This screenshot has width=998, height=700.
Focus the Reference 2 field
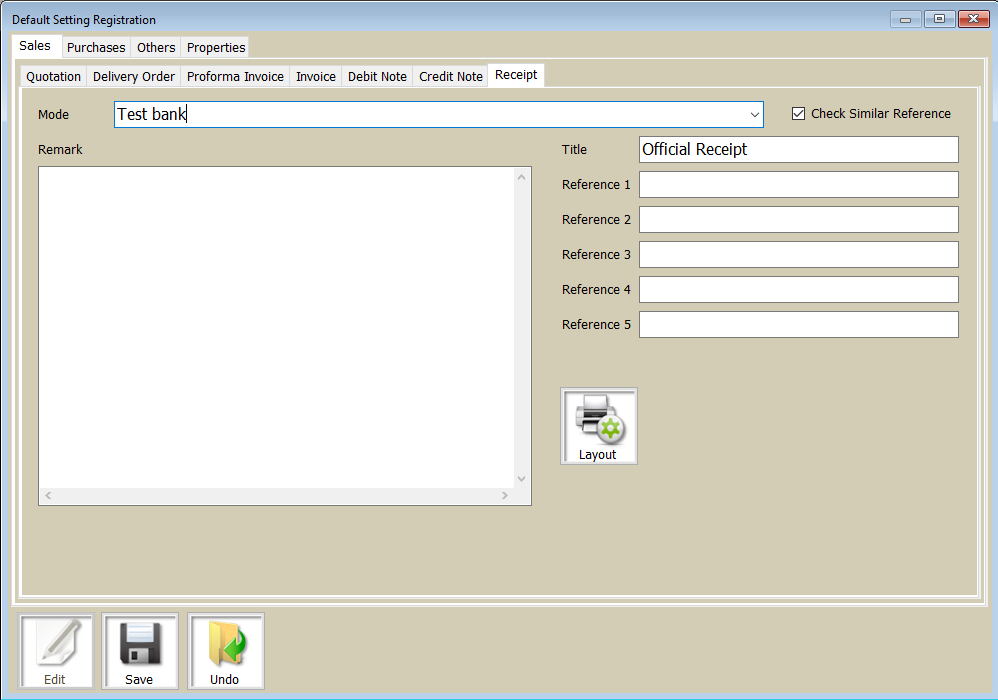(x=799, y=220)
